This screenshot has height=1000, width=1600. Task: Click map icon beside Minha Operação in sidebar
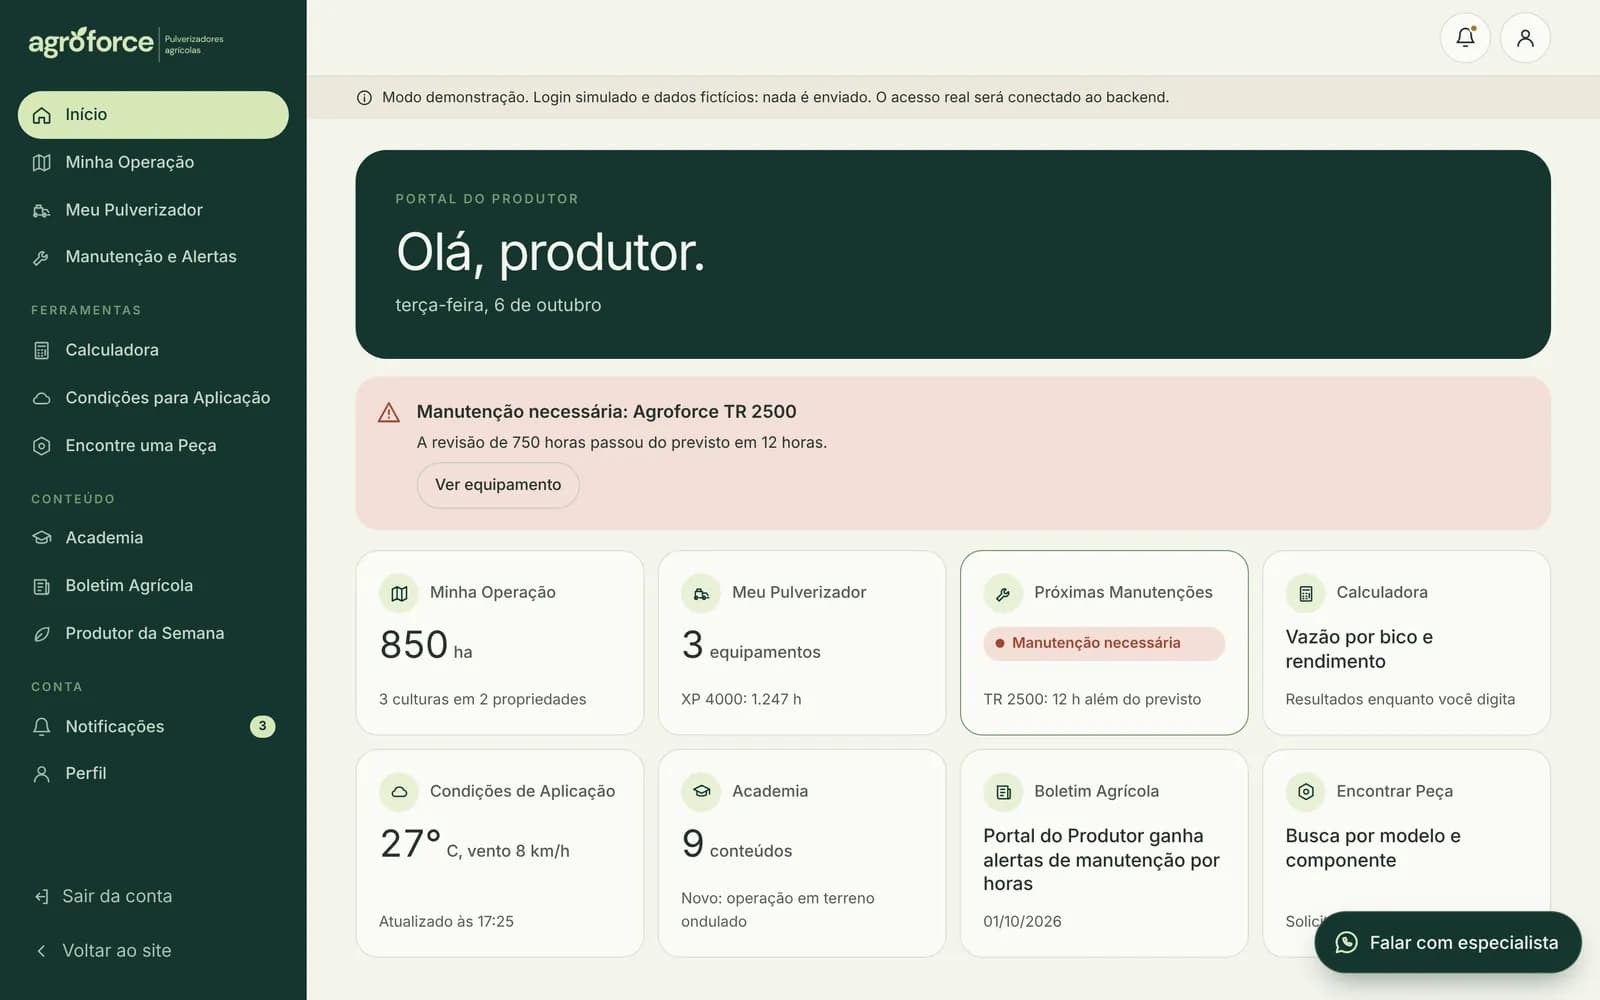tap(42, 162)
